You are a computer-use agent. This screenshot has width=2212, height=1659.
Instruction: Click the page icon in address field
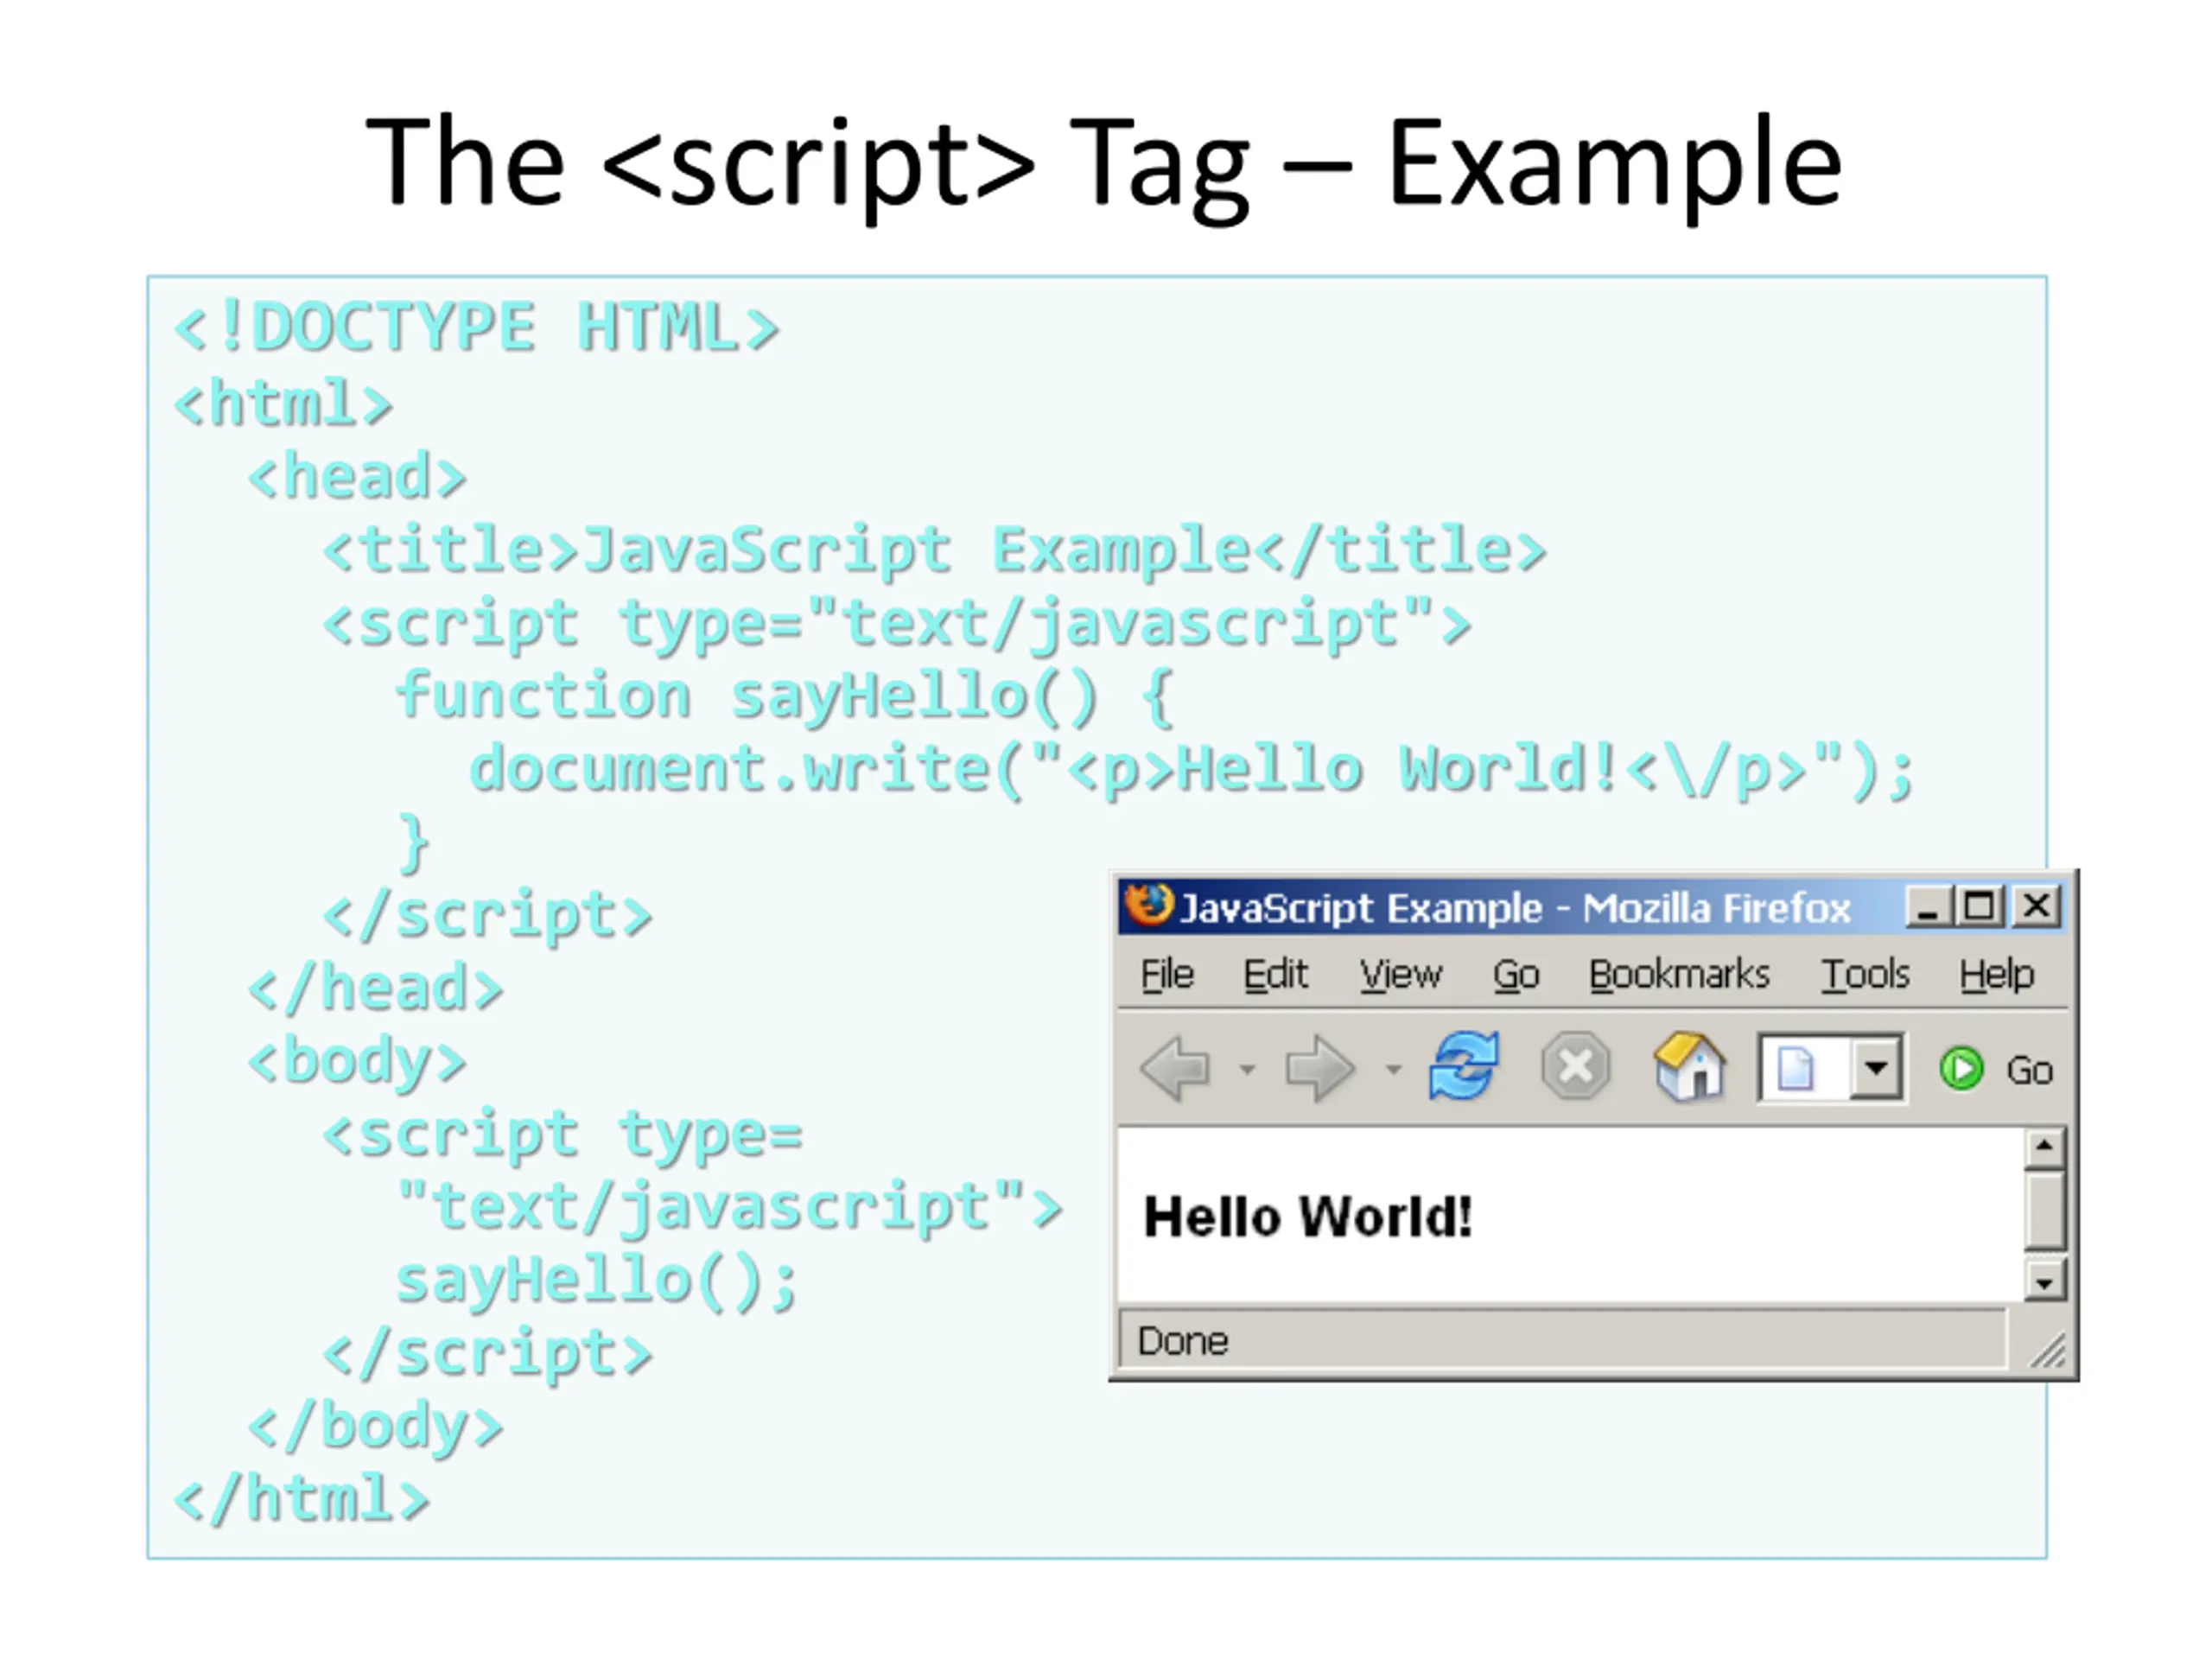coord(1796,1068)
